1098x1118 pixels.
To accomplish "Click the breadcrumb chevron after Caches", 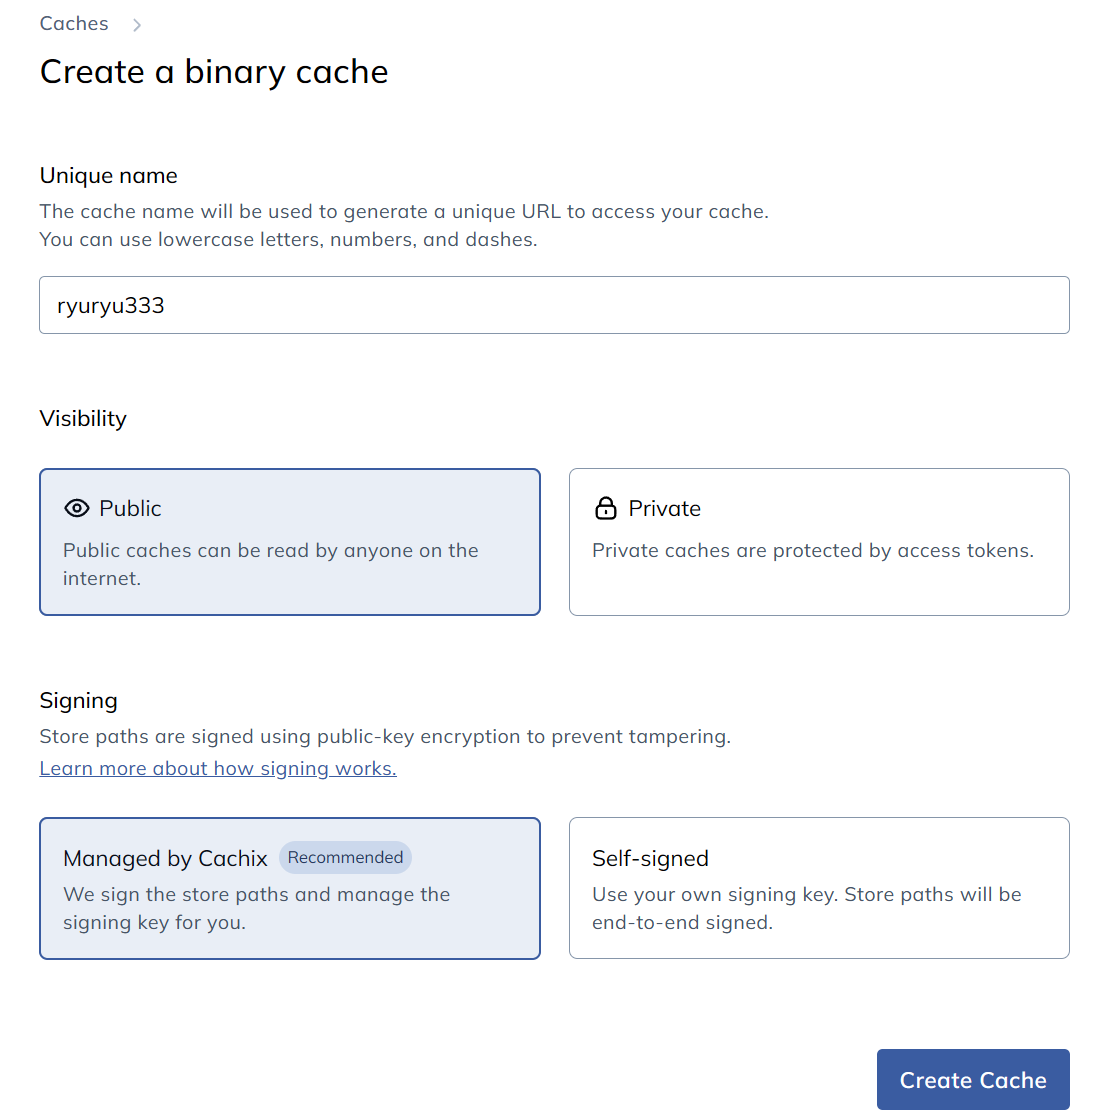I will click(x=137, y=25).
